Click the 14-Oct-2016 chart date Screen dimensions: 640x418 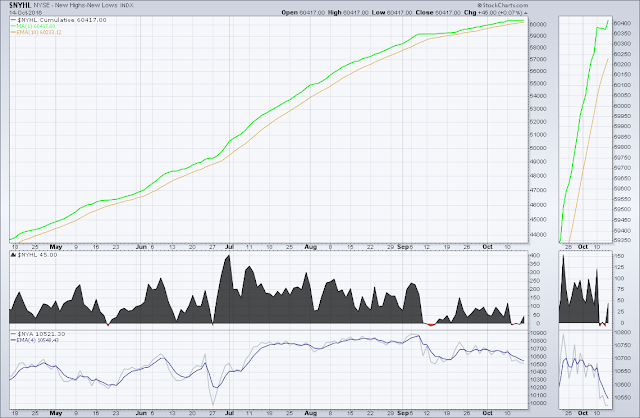point(25,13)
